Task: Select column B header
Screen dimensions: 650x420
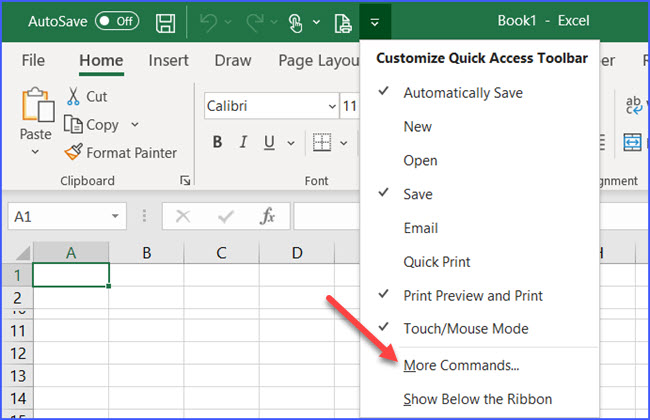Action: (x=147, y=252)
